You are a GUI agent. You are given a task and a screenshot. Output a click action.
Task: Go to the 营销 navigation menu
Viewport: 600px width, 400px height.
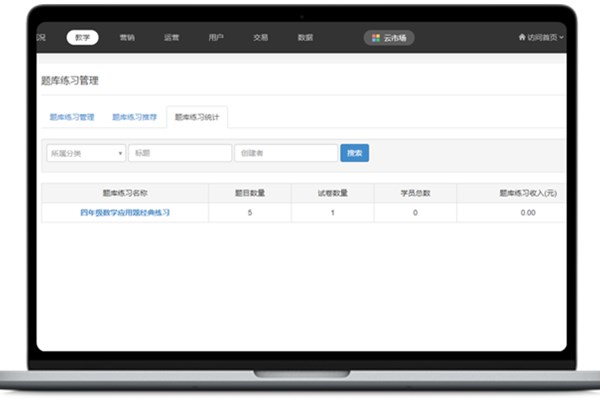point(126,37)
